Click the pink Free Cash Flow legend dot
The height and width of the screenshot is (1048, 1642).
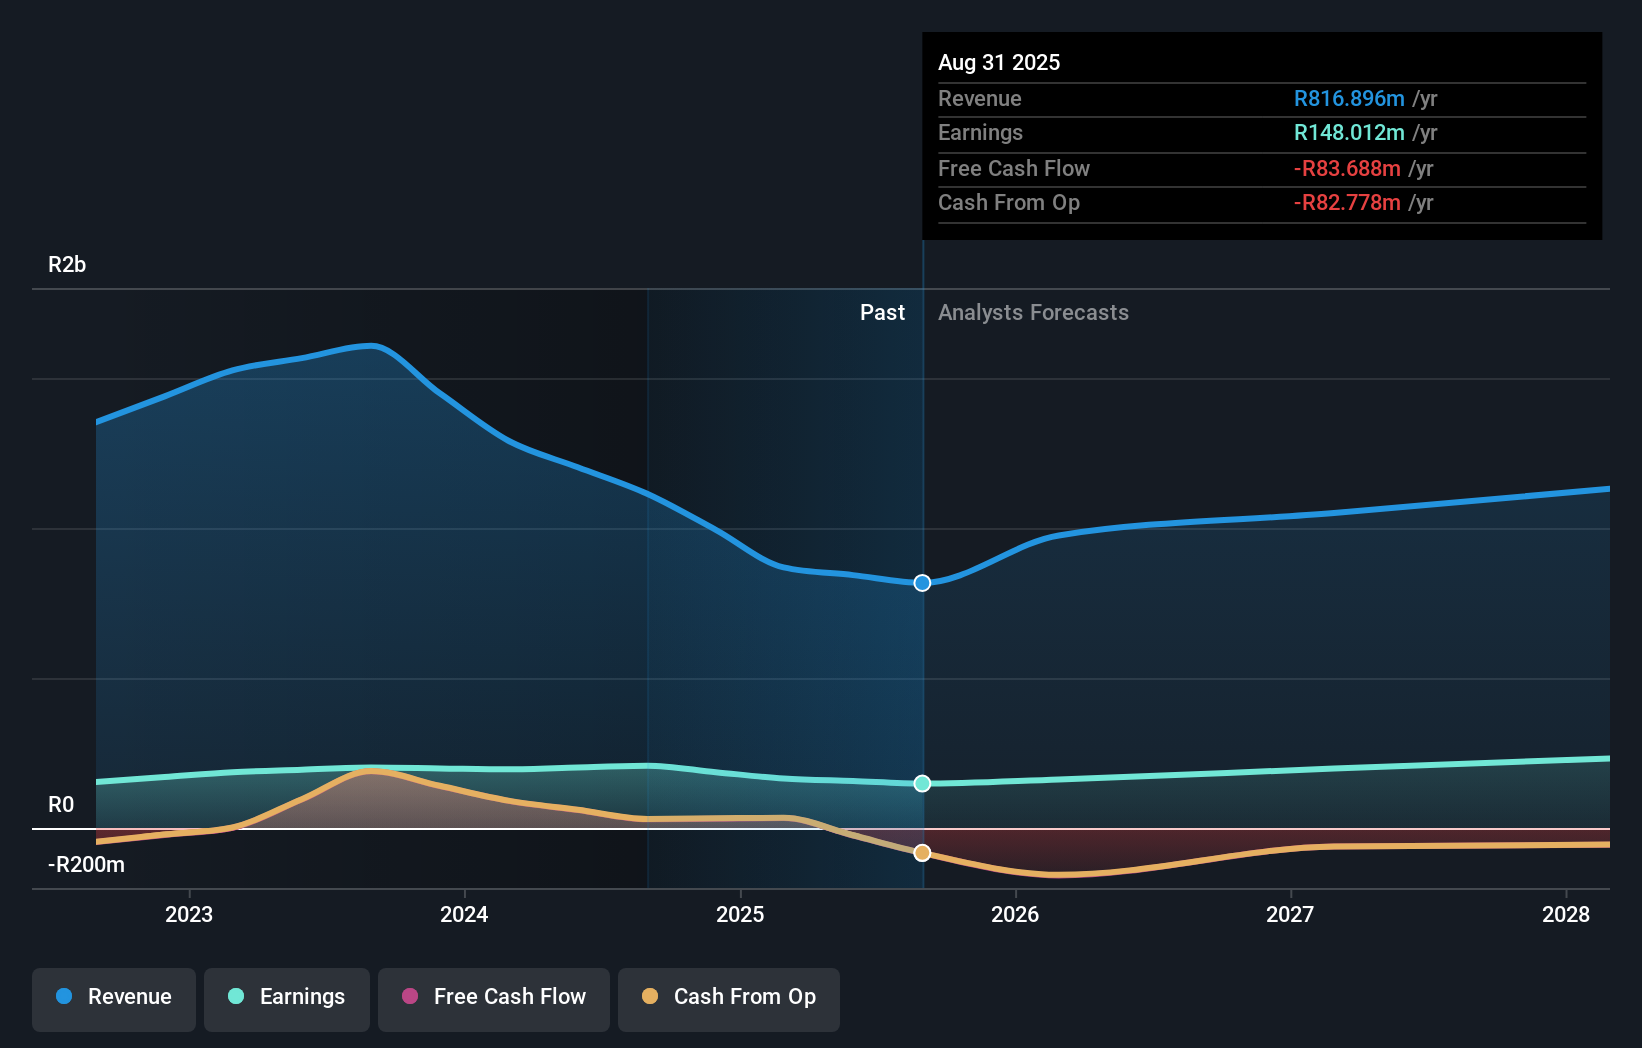(410, 996)
